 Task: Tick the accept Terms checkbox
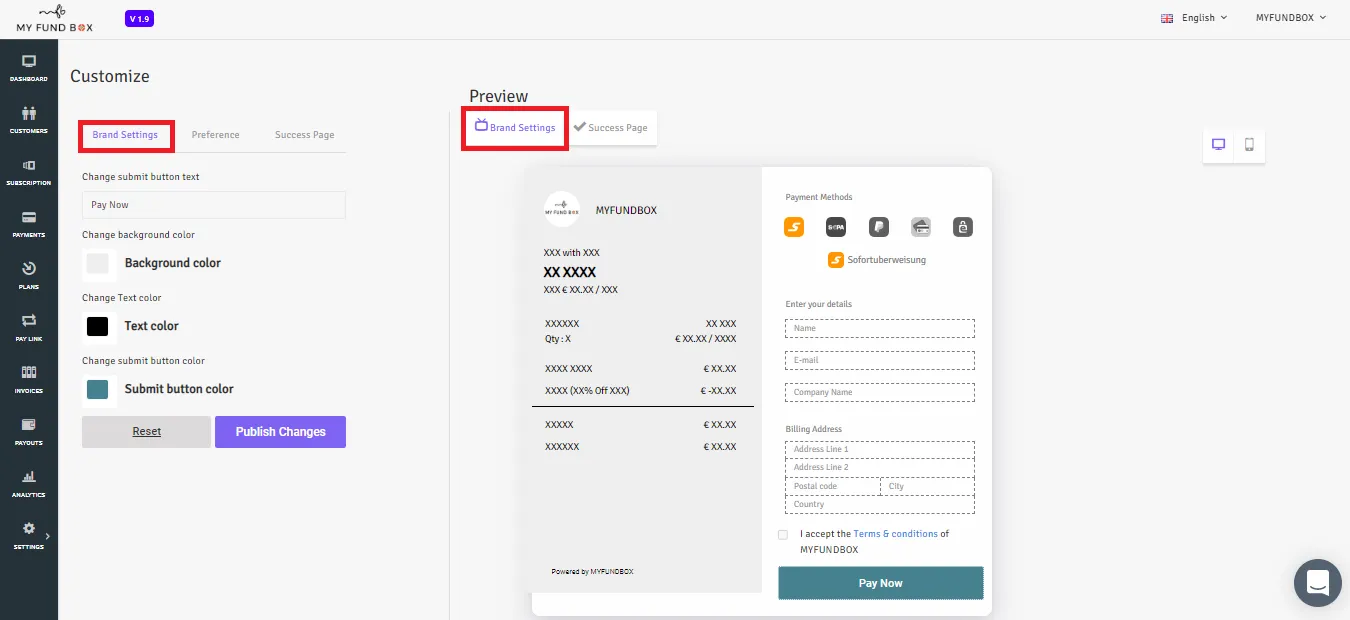[783, 535]
